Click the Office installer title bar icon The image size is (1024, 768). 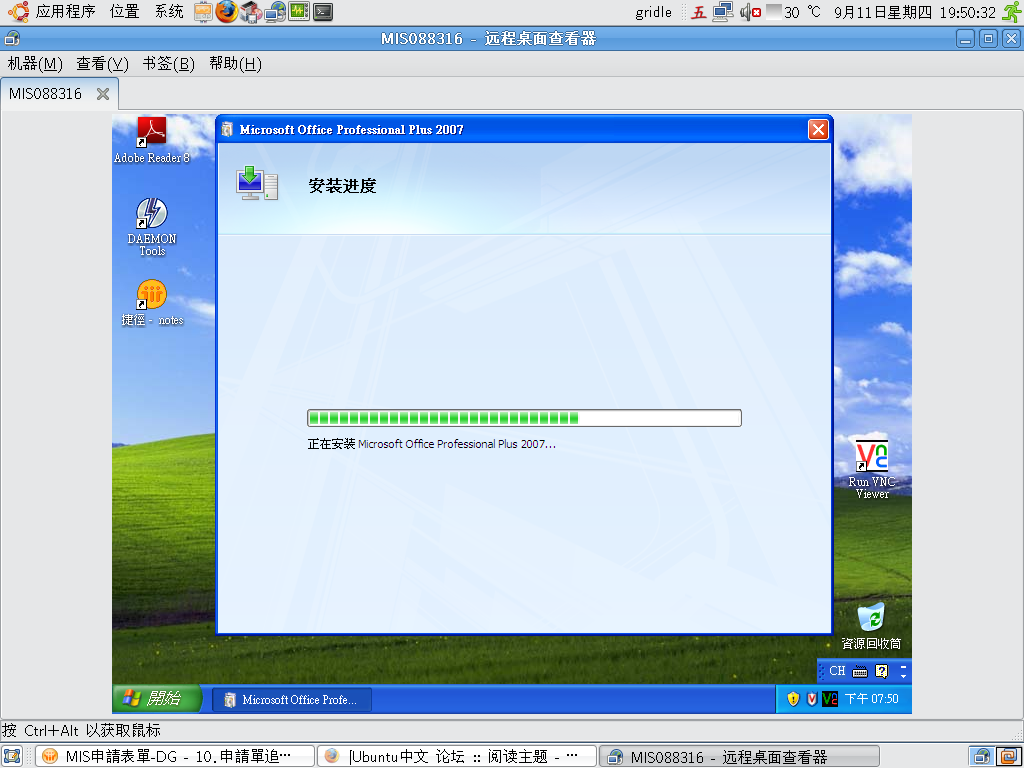[x=227, y=129]
